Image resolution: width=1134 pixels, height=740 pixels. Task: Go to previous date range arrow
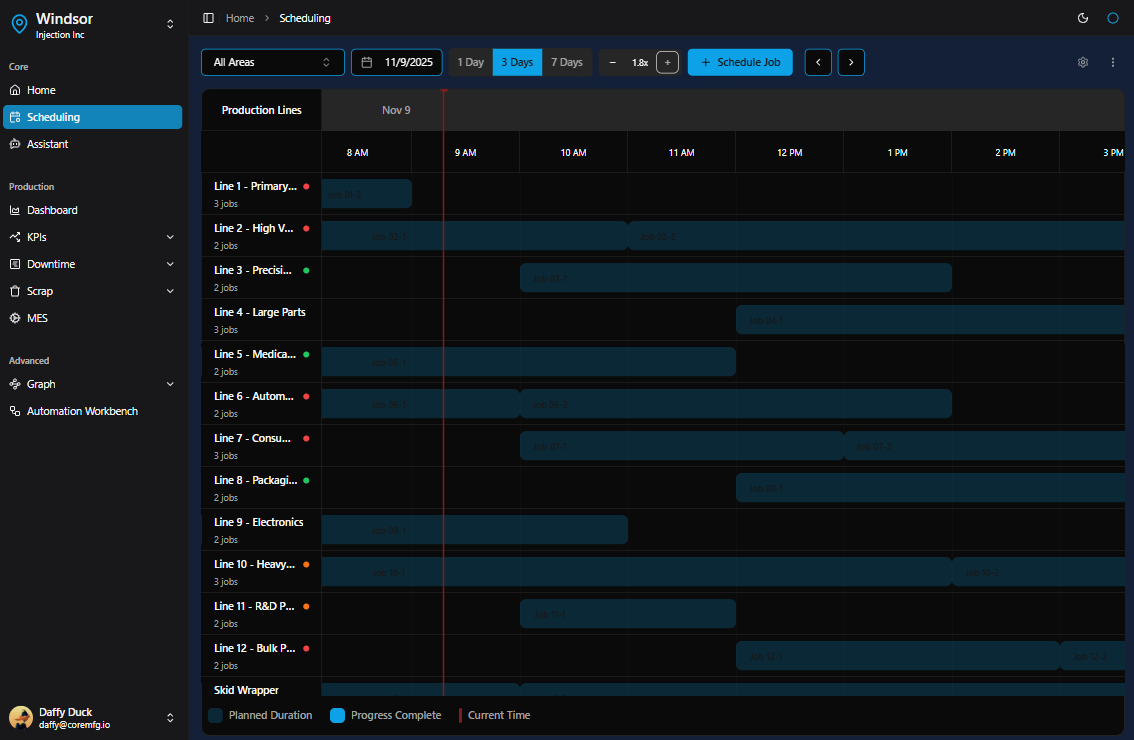[x=818, y=62]
